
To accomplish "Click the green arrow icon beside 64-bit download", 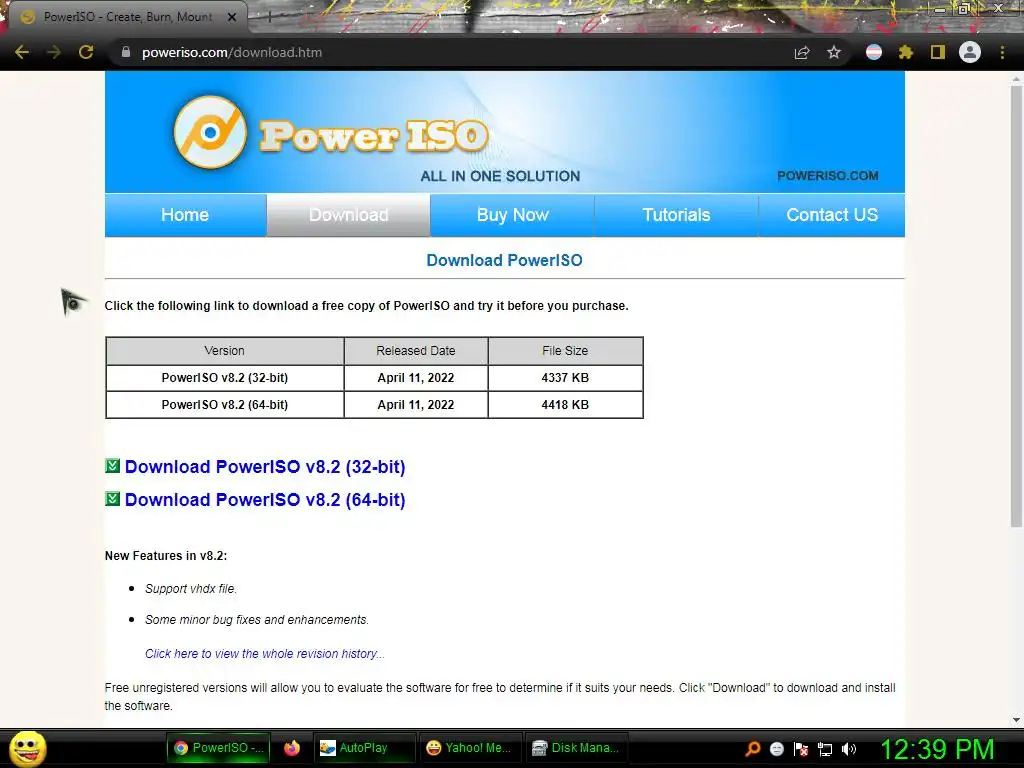I will [x=112, y=499].
